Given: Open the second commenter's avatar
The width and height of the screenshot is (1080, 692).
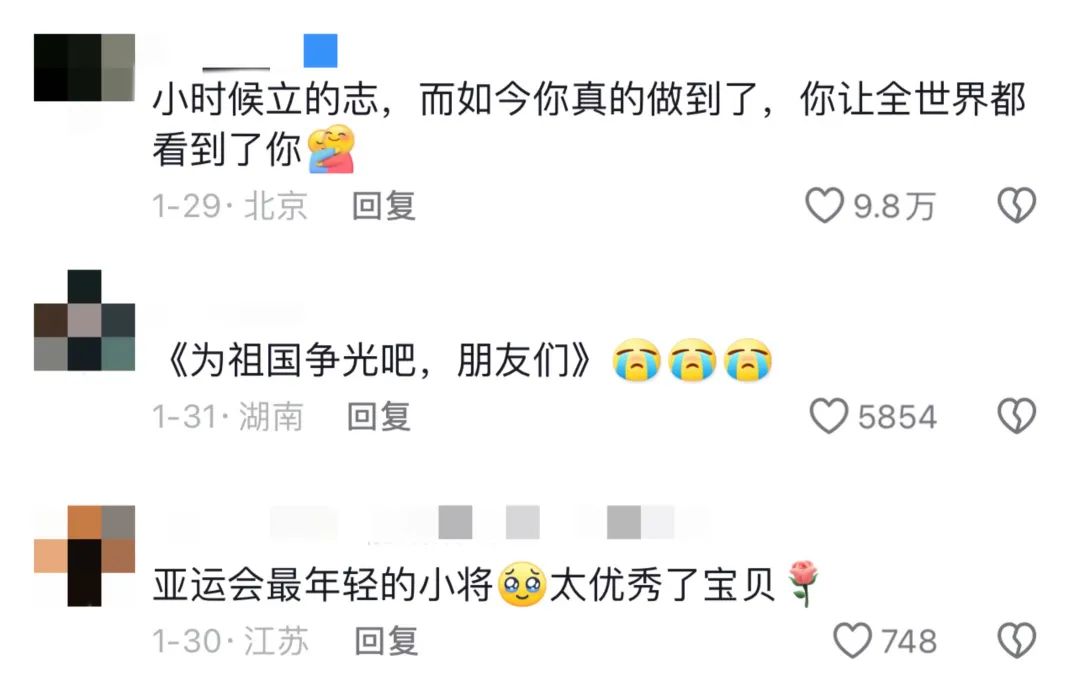Looking at the screenshot, I should coord(84,320).
